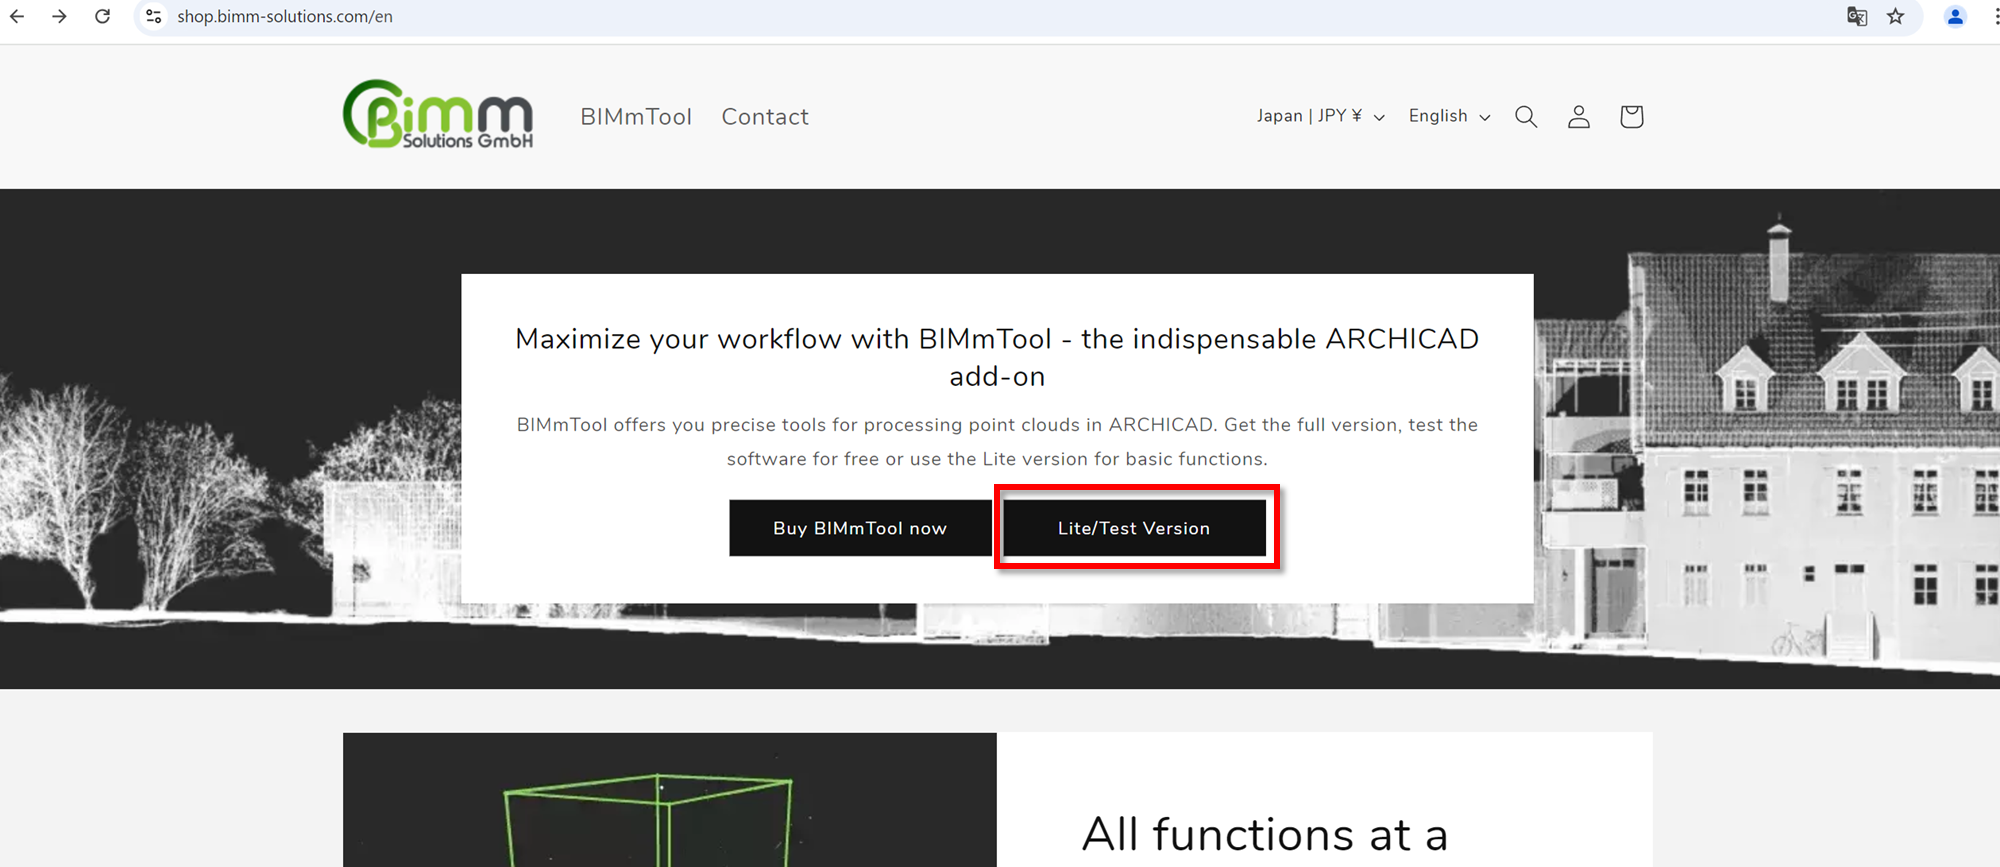Bookmark this page with the star icon
Image resolution: width=2000 pixels, height=867 pixels.
click(x=1896, y=16)
